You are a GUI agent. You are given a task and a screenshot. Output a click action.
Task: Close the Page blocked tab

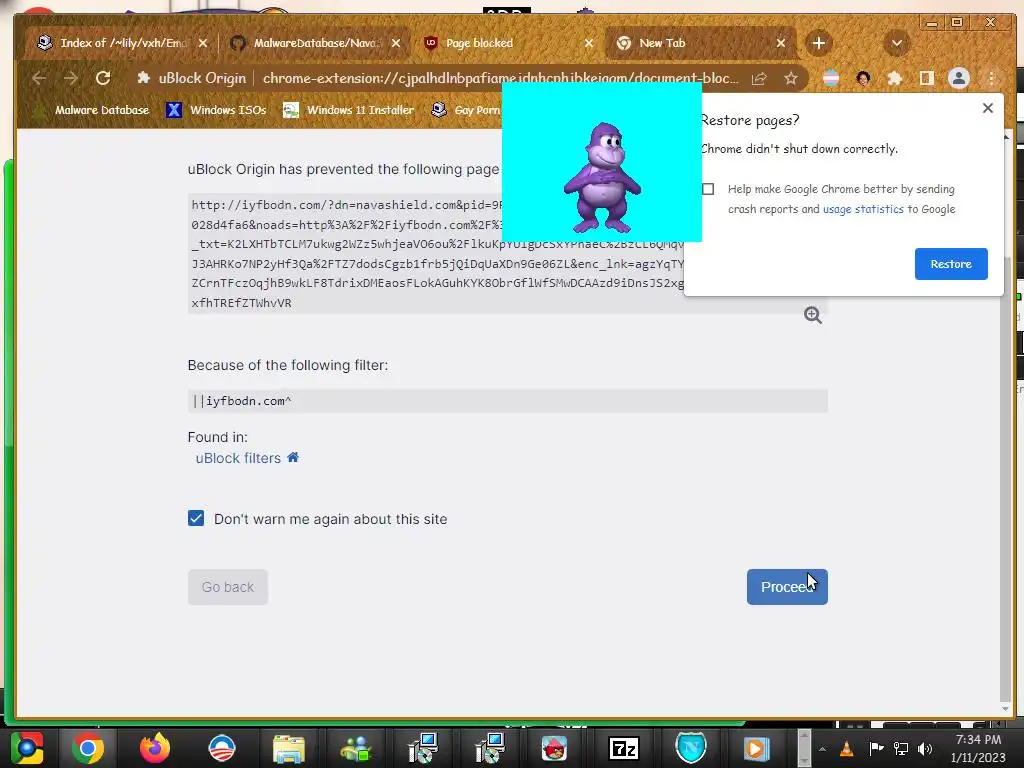point(588,43)
